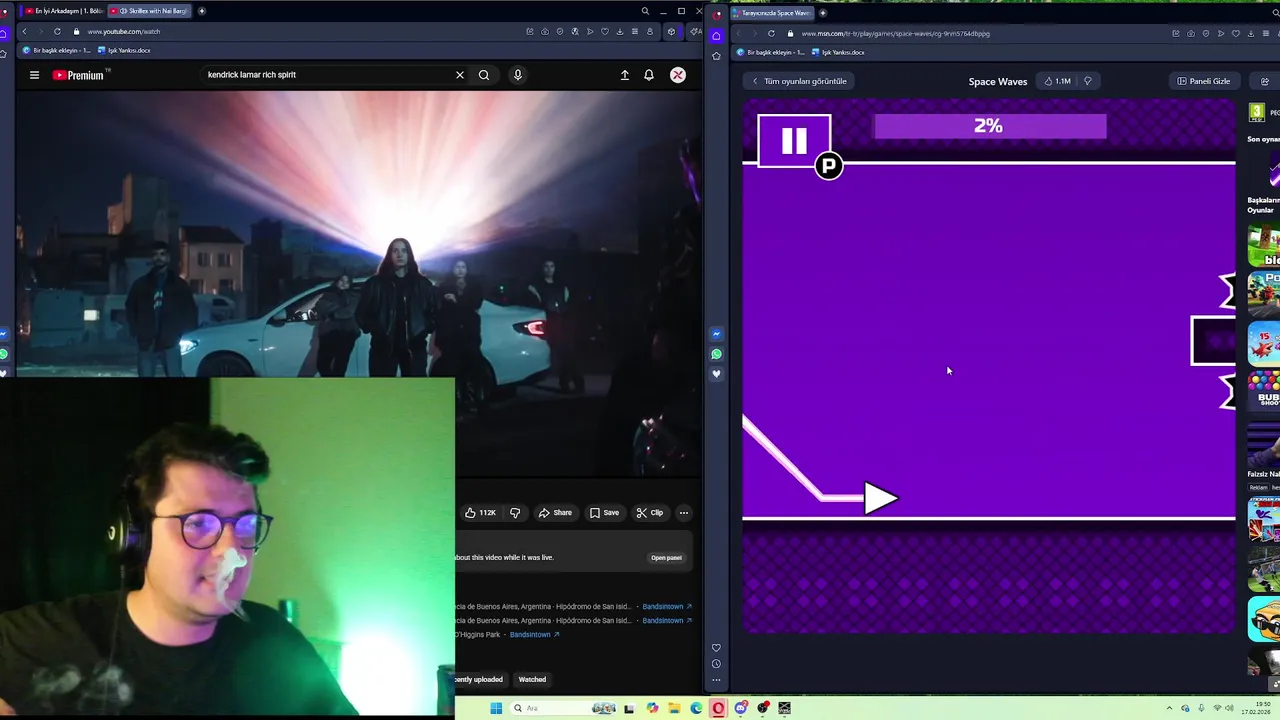Click the Open panel button
Screen dimensions: 1280x720
coord(666,558)
